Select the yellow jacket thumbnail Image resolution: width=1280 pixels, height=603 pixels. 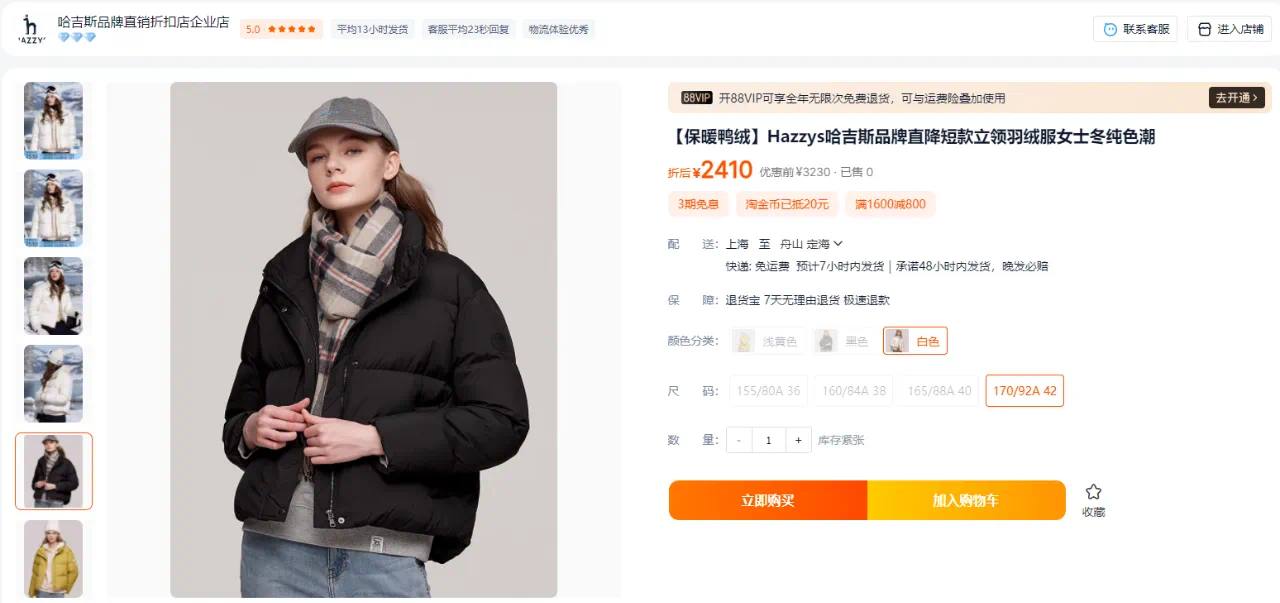coord(53,558)
